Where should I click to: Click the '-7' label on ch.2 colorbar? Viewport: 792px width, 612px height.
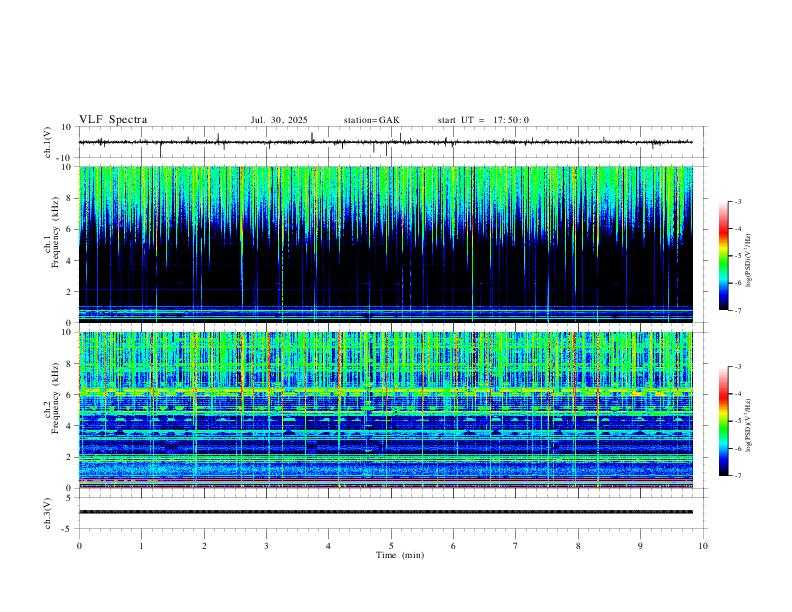pyautogui.click(x=737, y=475)
